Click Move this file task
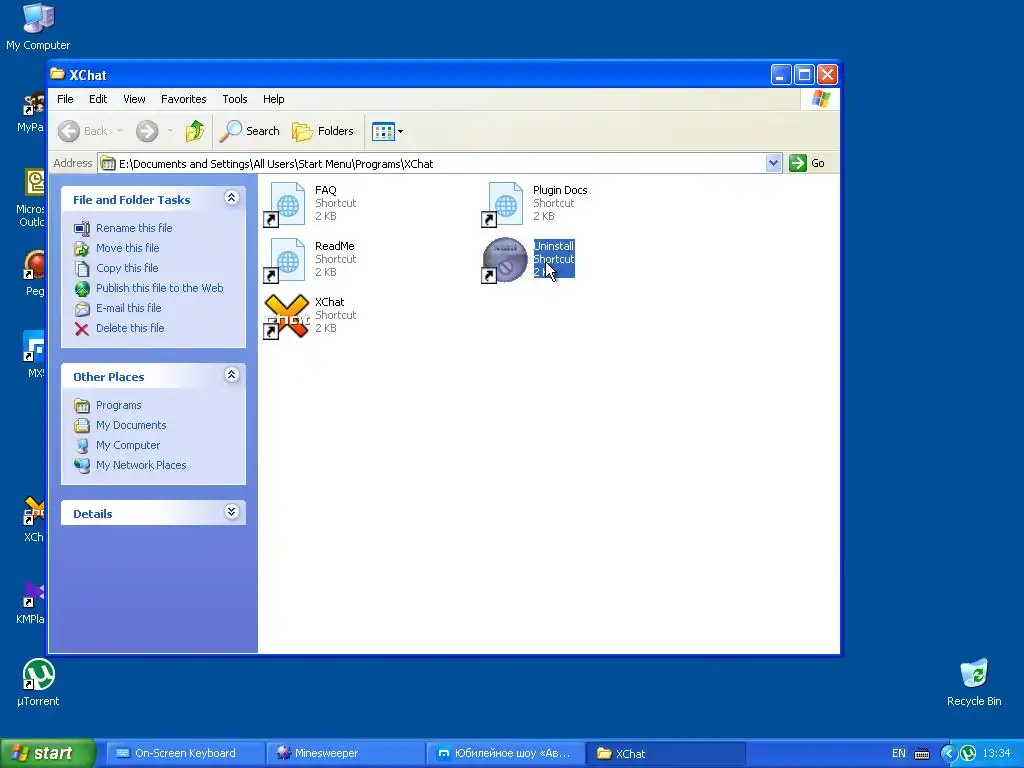Screen dimensions: 1024x768 [127, 248]
